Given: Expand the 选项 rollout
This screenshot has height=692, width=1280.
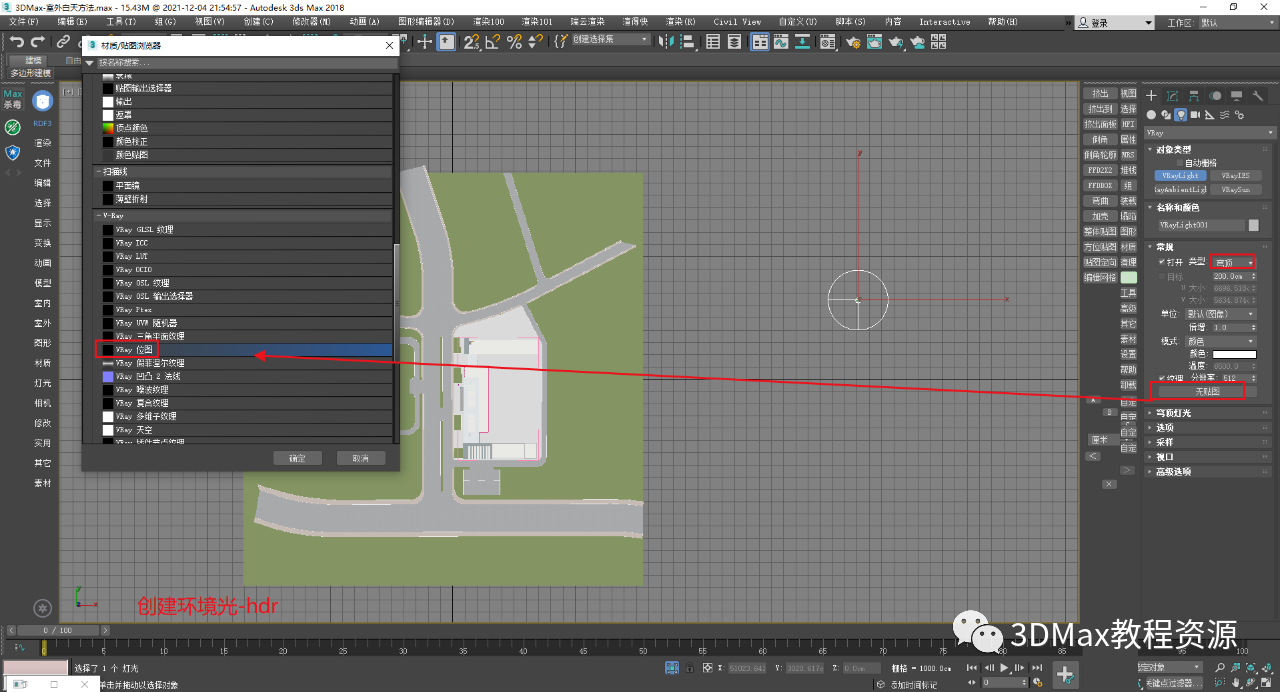Looking at the screenshot, I should point(1210,427).
